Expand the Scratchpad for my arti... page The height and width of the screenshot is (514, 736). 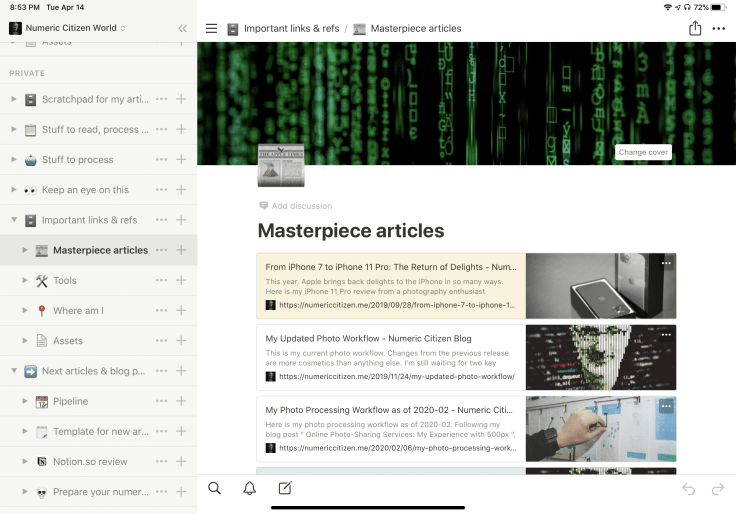(14, 99)
